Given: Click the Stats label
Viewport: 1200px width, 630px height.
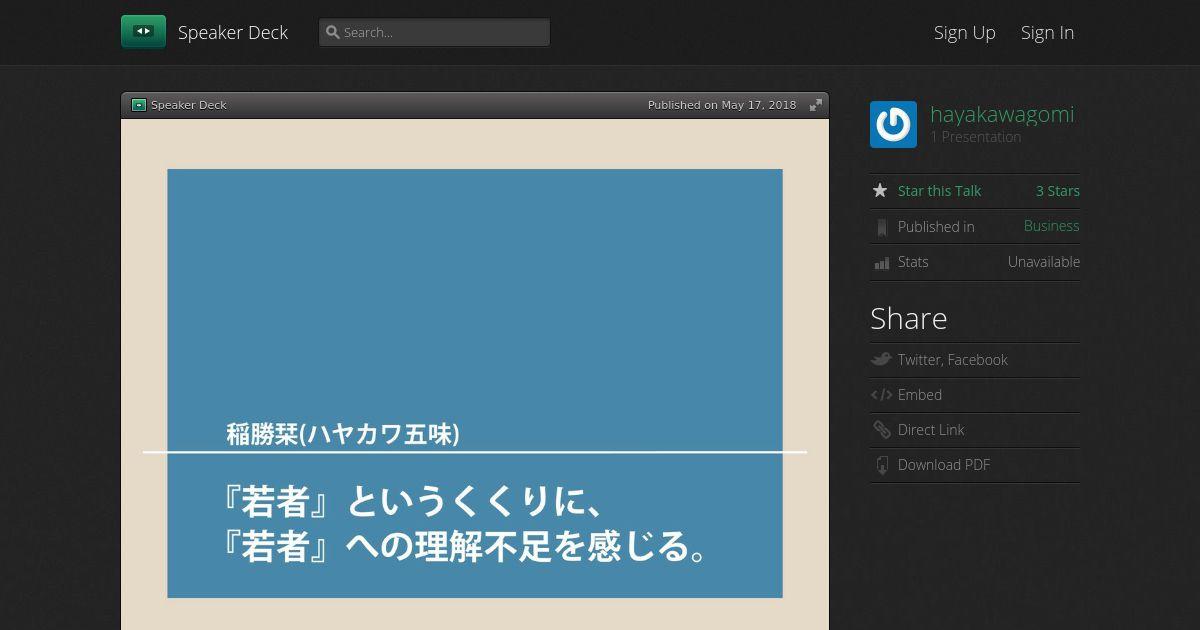Looking at the screenshot, I should pos(913,262).
